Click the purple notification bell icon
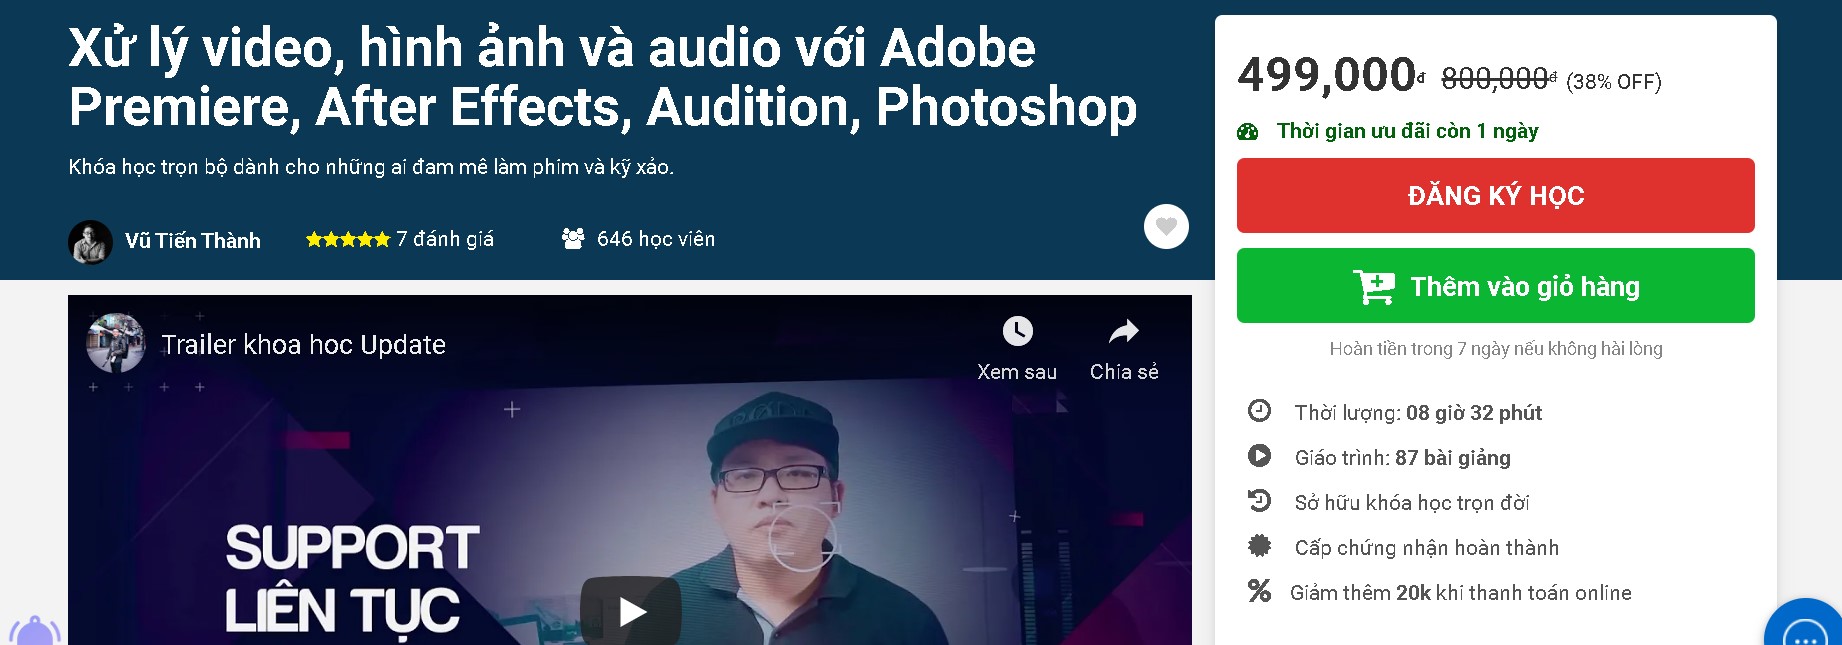 [35, 631]
